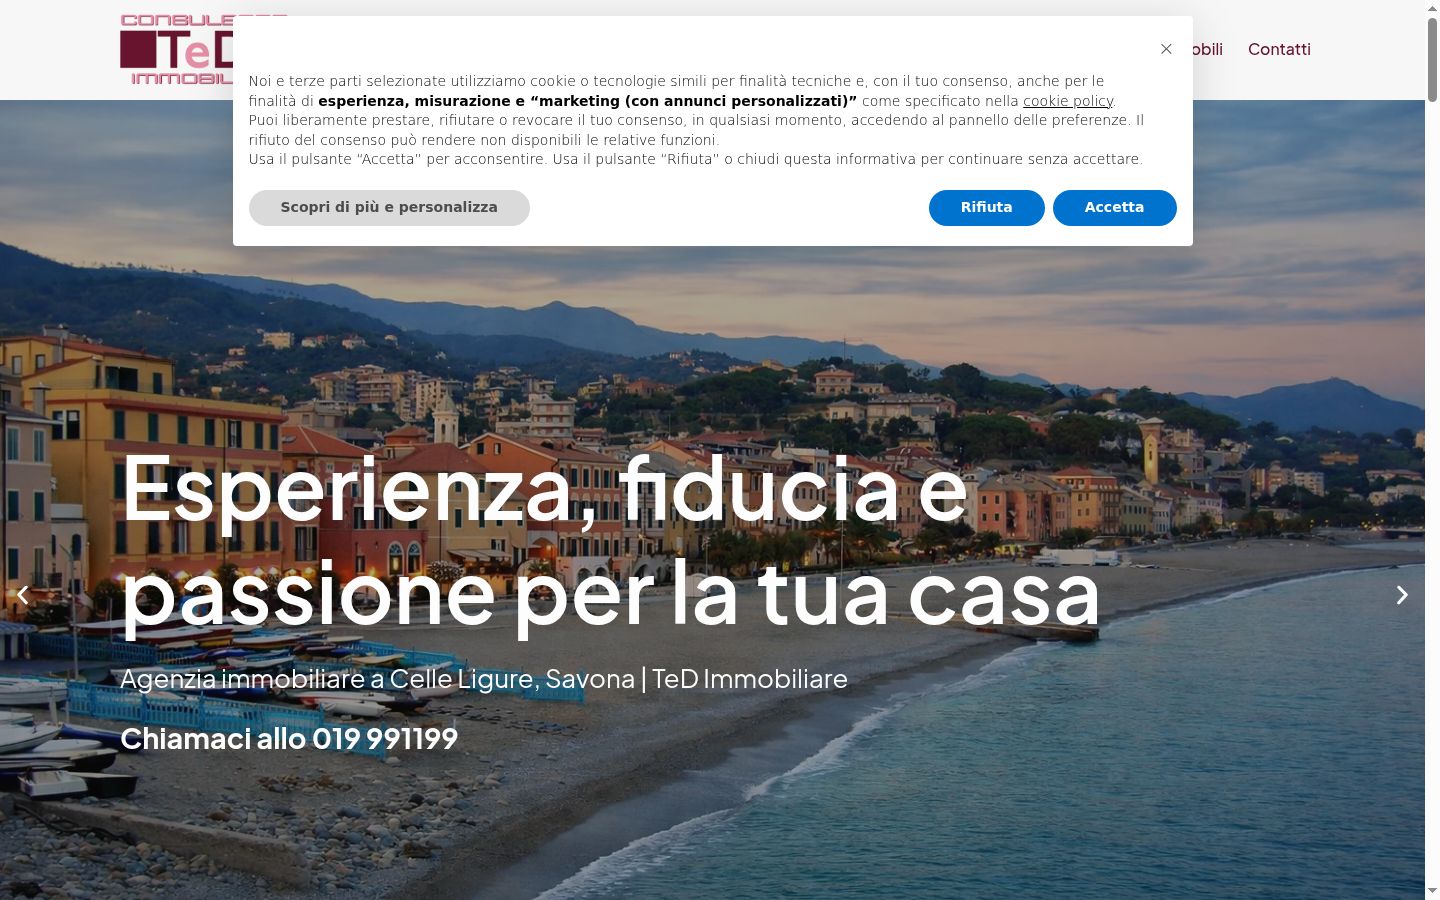Screen dimensions: 1440x900
Task: Click the scrollbar up arrow
Action: coord(1432,8)
